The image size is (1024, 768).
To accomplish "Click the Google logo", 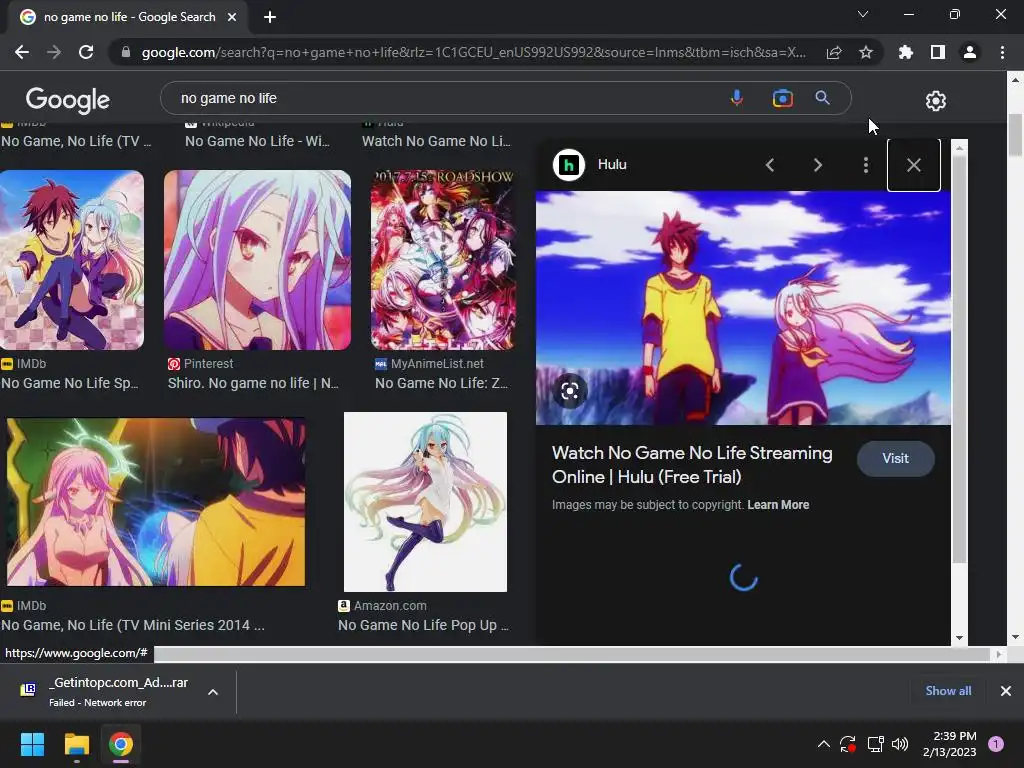I will coord(67,100).
